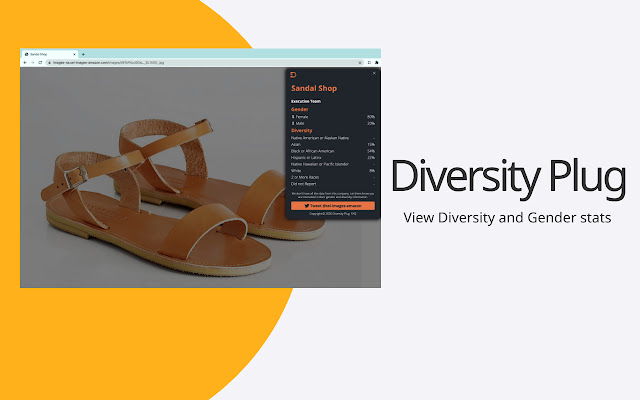This screenshot has width=640, height=400.
Task: Close the Diversity Plug popup
Action: (374, 73)
